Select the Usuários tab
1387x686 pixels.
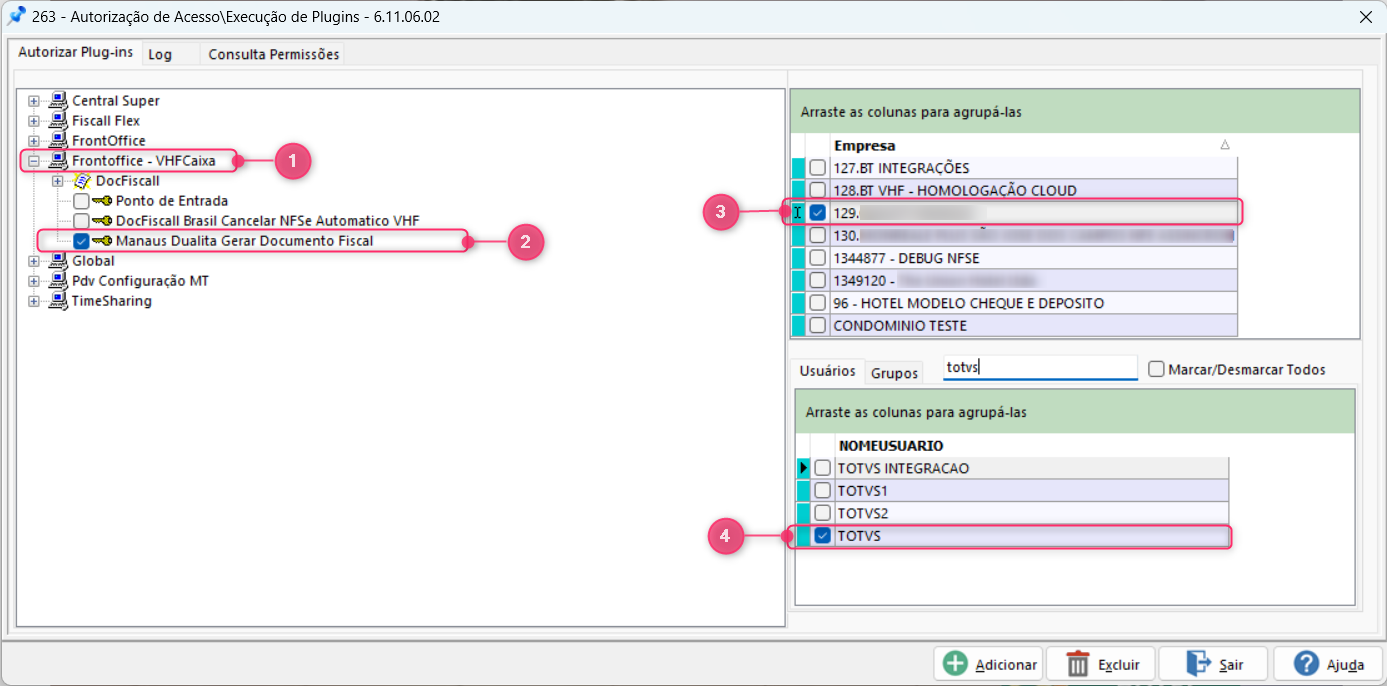[827, 371]
